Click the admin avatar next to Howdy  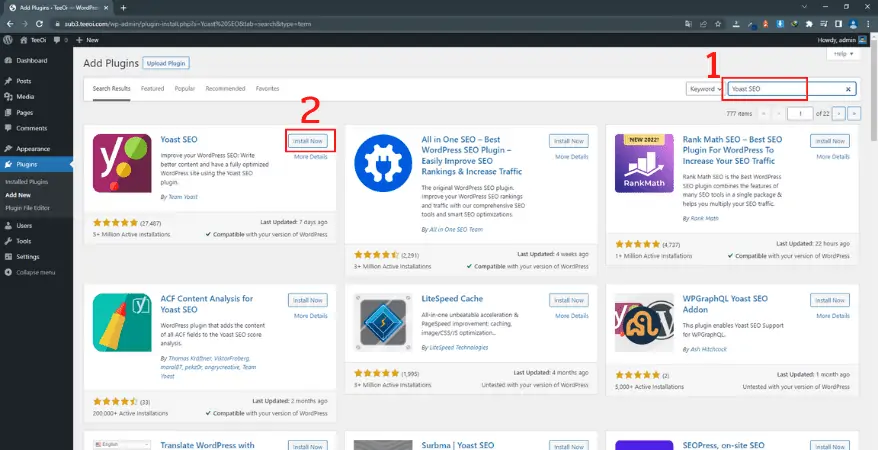[863, 40]
